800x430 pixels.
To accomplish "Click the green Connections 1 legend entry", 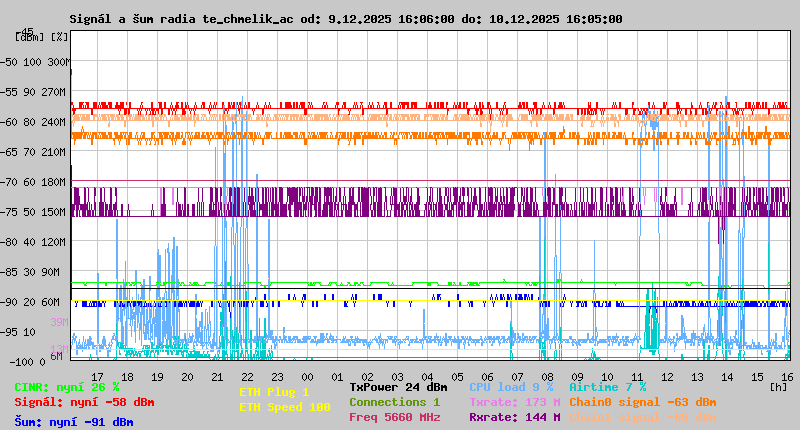I will tap(394, 402).
